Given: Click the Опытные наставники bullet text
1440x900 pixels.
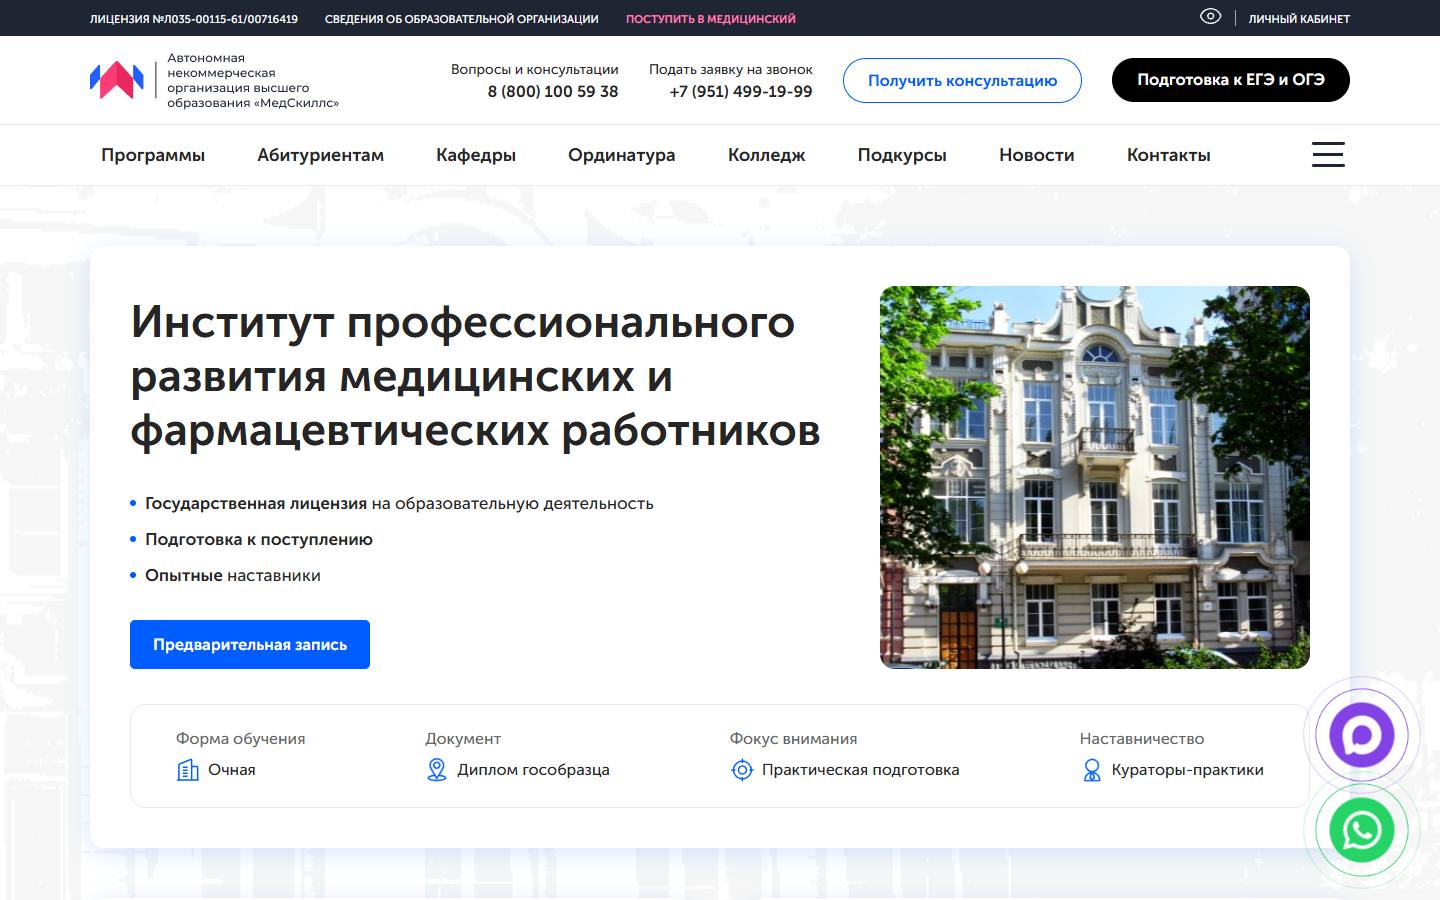Looking at the screenshot, I should (x=233, y=575).
